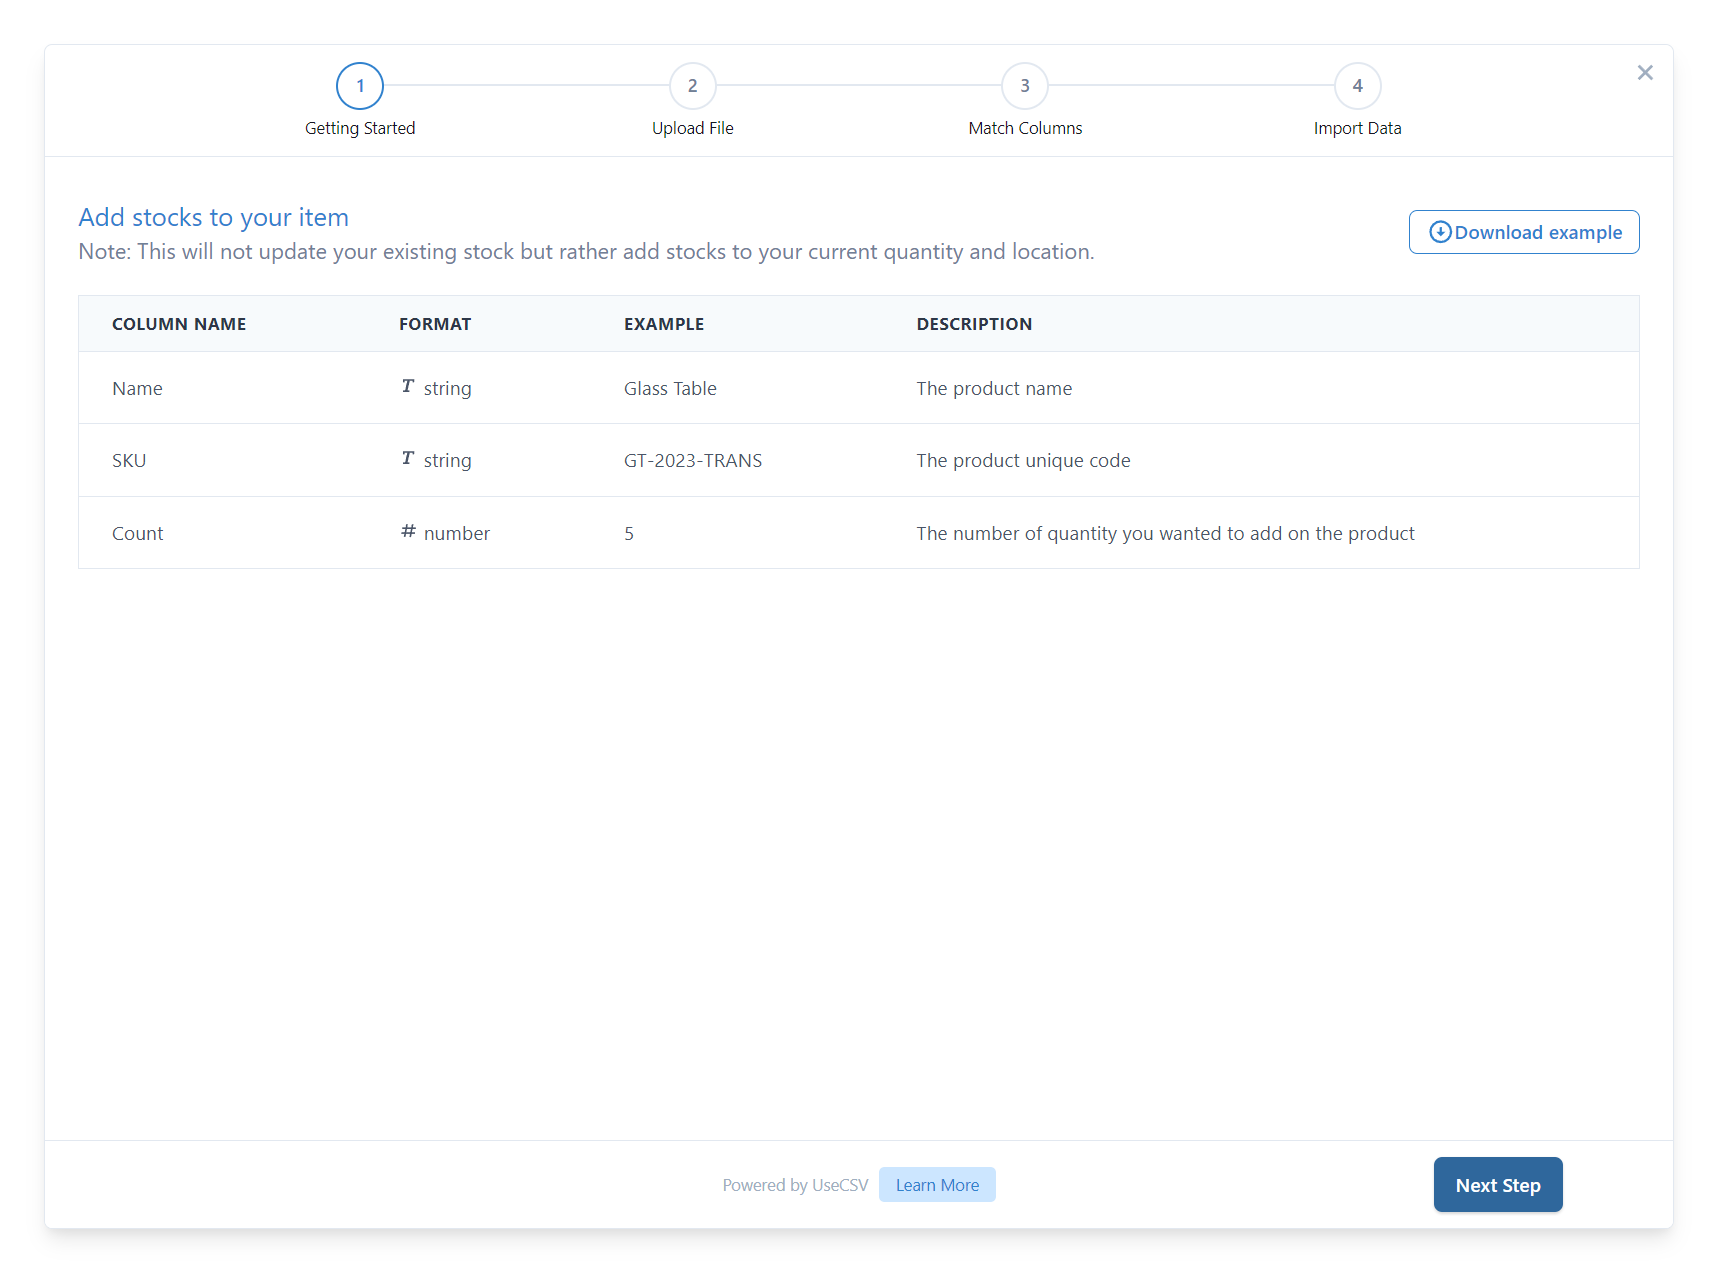Click the Import Data step label

coord(1358,128)
